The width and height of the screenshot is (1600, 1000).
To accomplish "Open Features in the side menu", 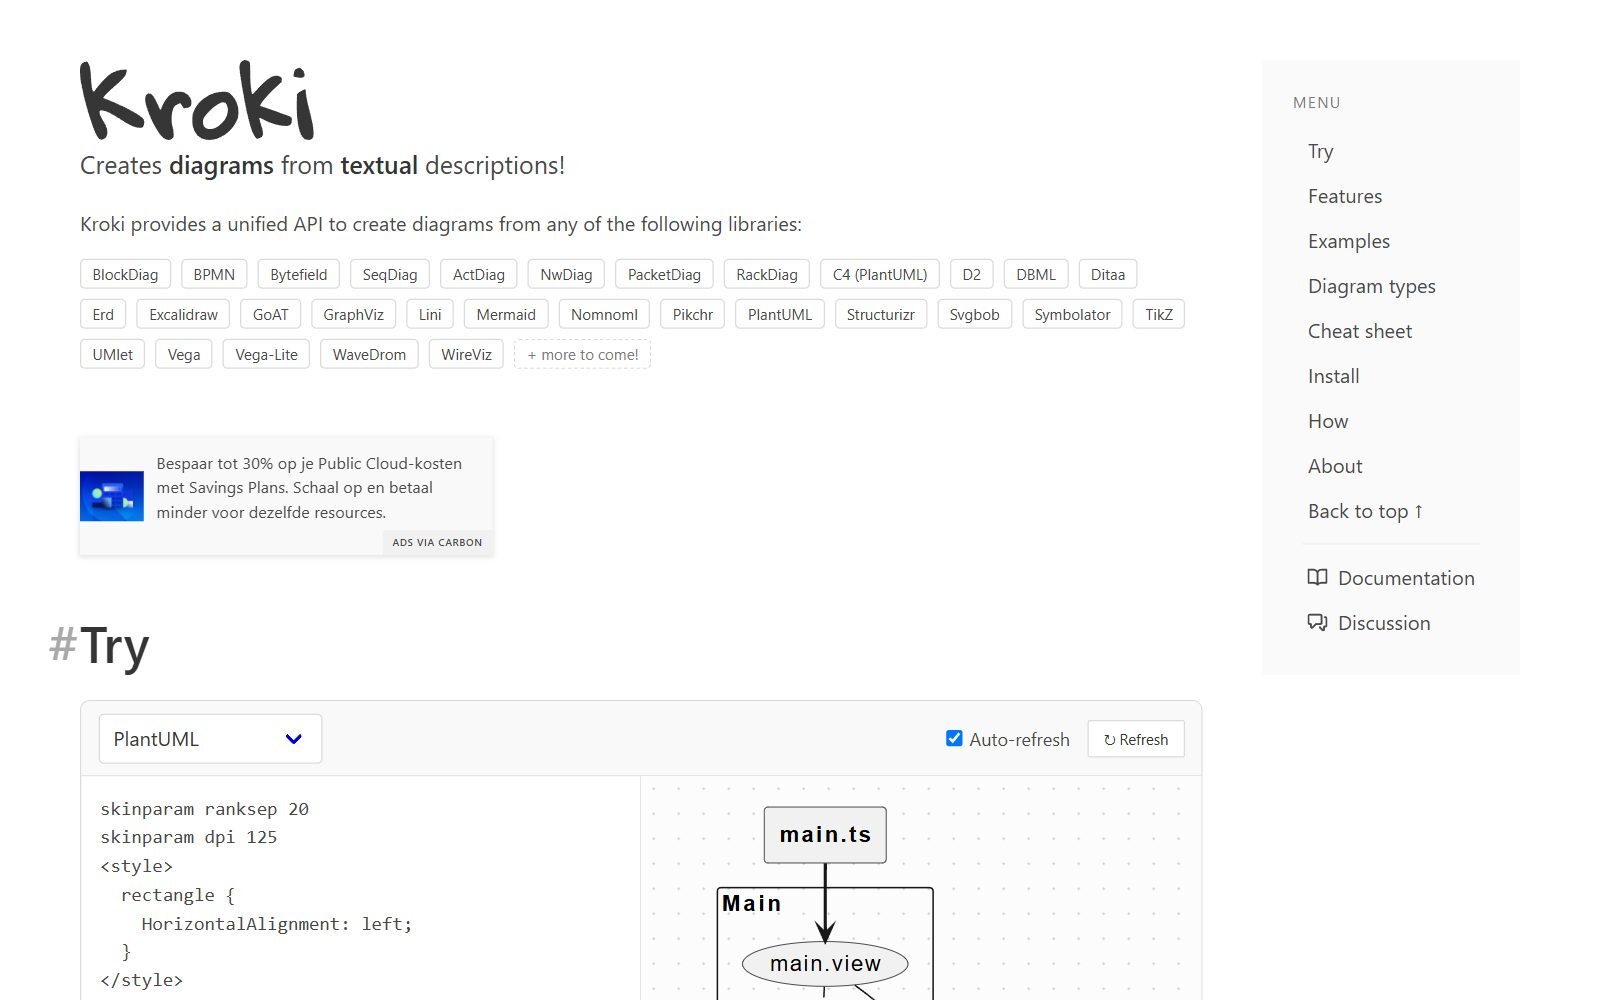I will (x=1345, y=196).
